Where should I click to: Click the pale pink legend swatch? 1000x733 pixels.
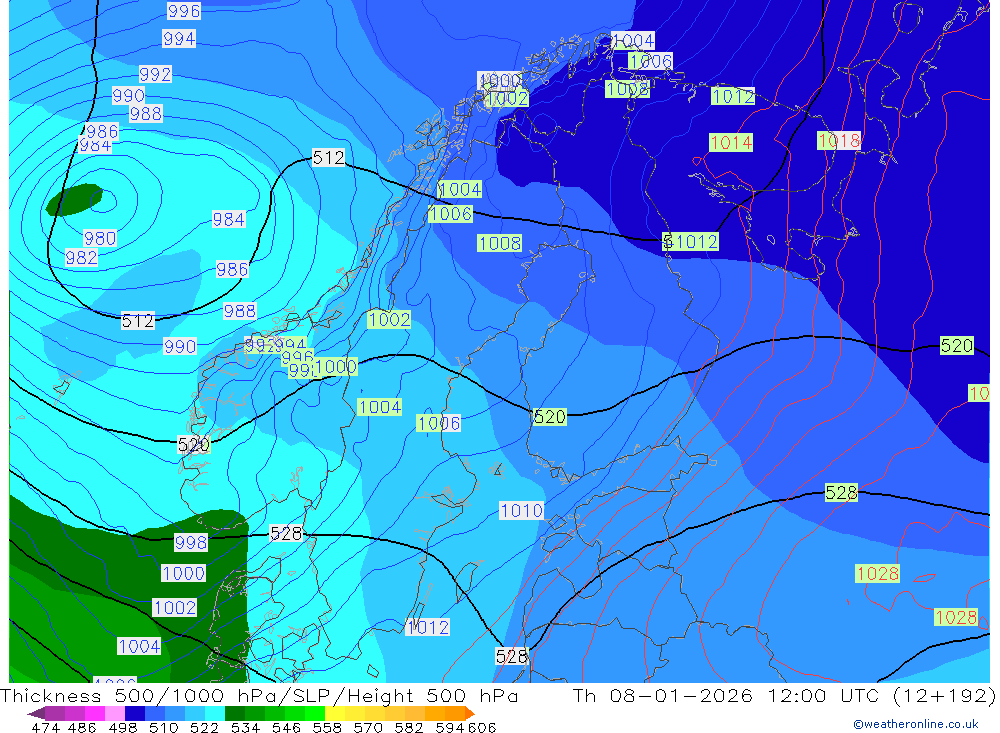[x=115, y=713]
